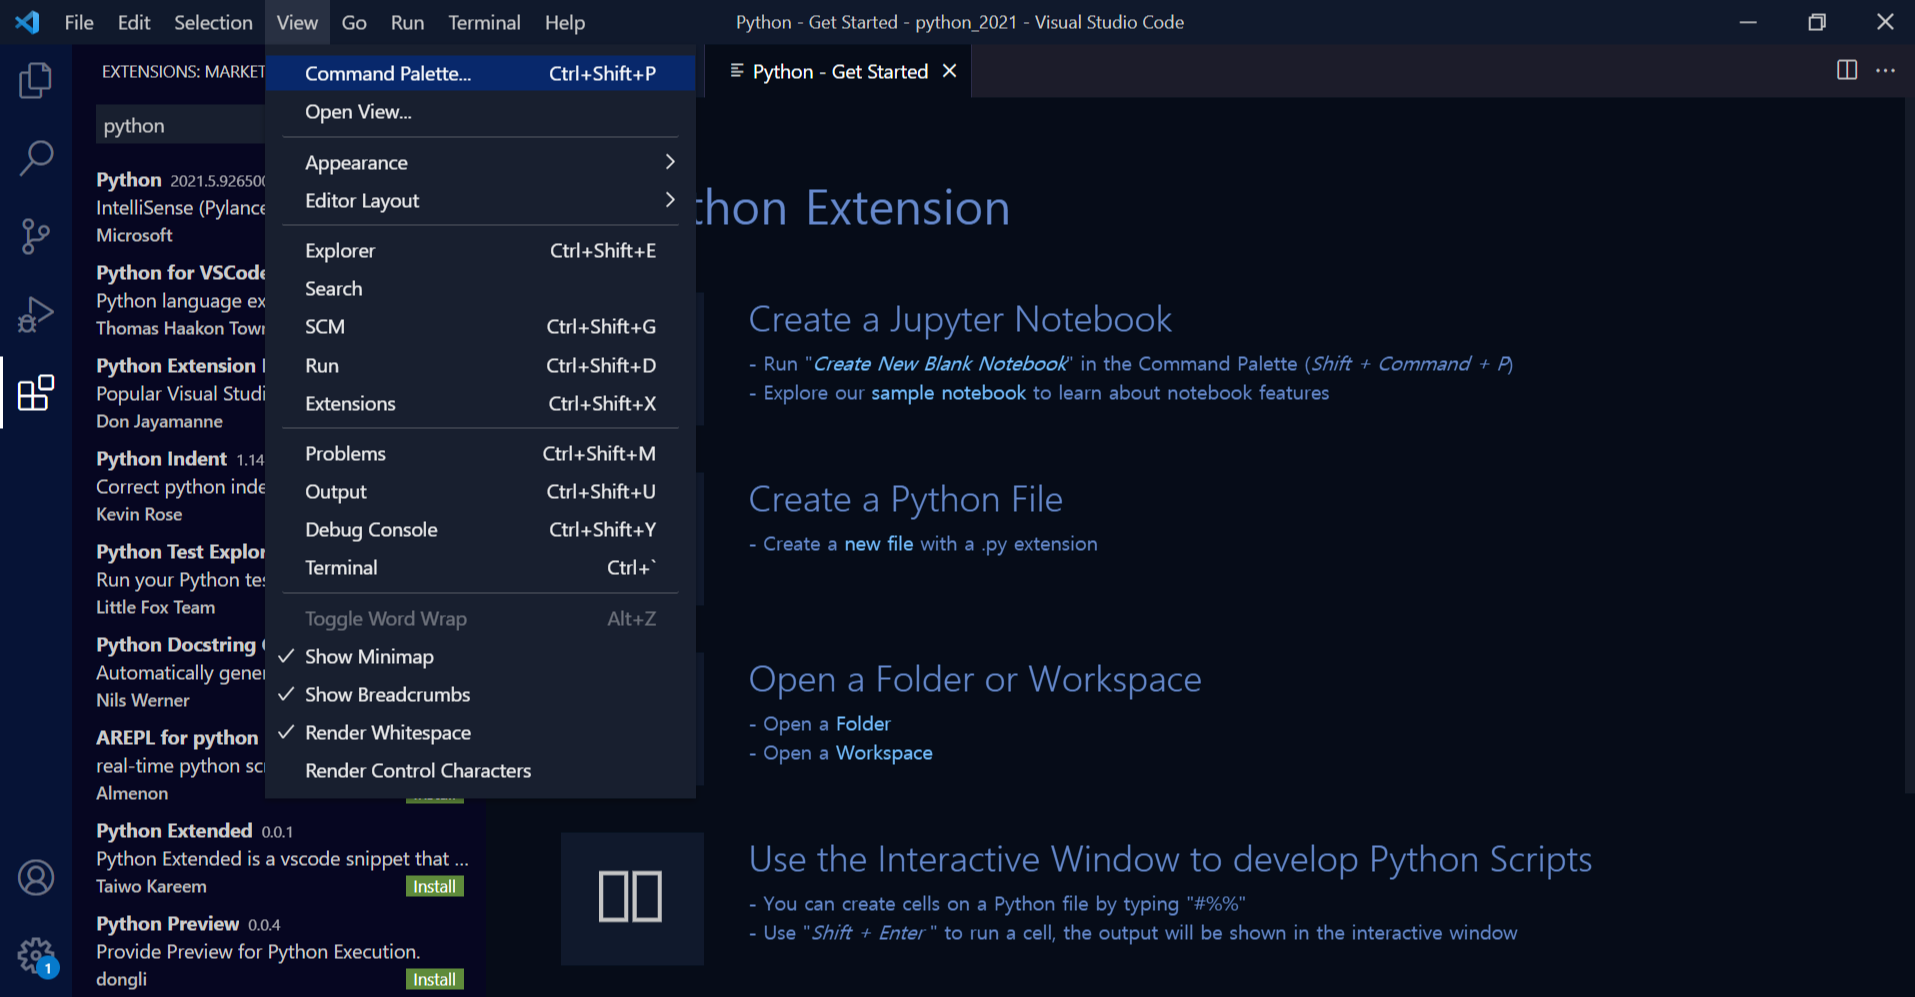1915x997 pixels.
Task: Click the 'Workspace' link
Action: (x=884, y=753)
